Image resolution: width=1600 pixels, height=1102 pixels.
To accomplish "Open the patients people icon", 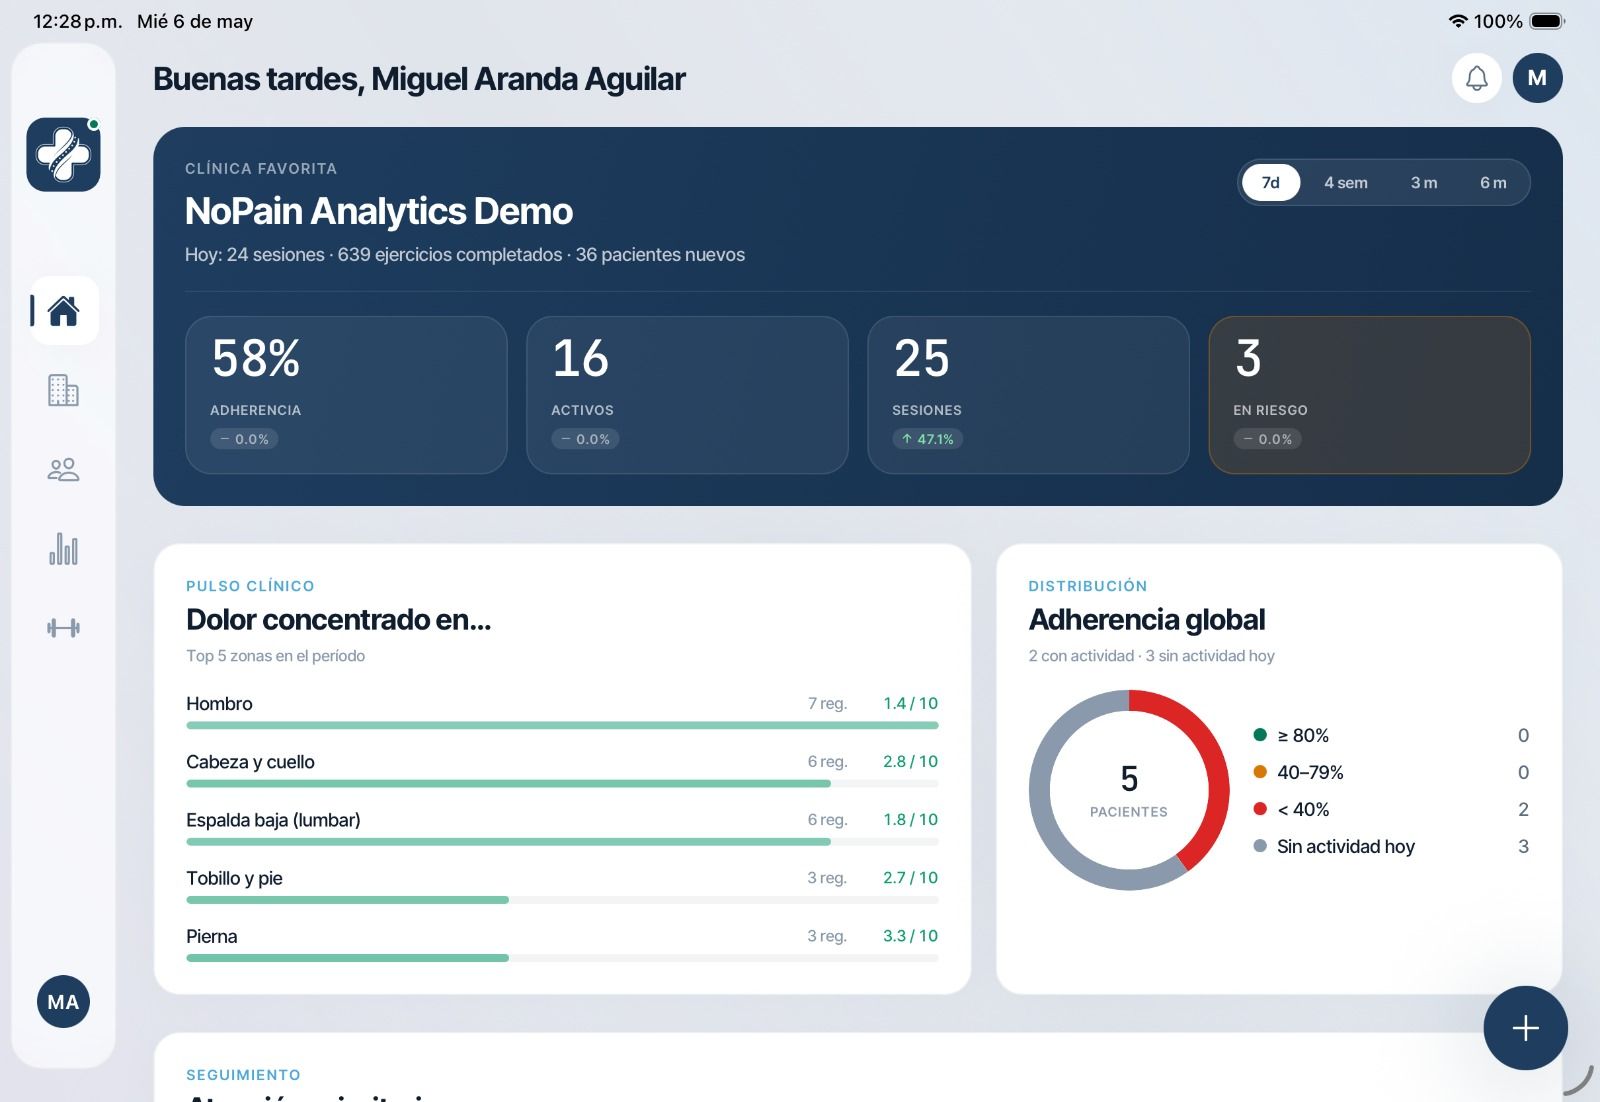I will pyautogui.click(x=63, y=469).
